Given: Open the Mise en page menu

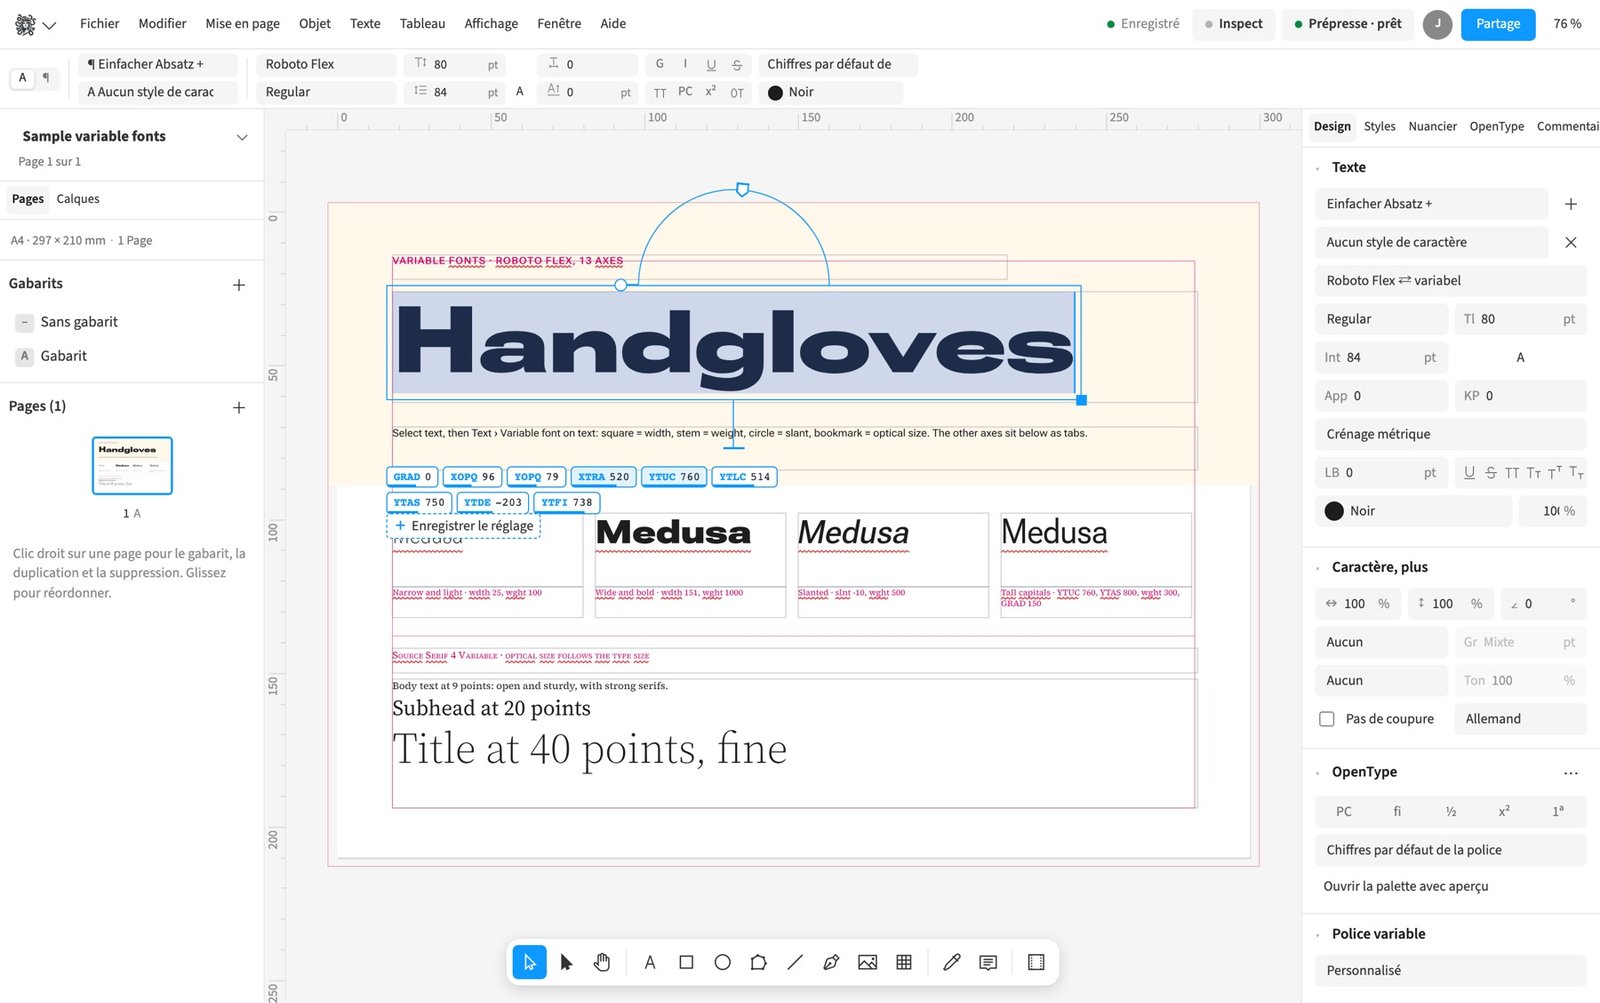Looking at the screenshot, I should 242,24.
